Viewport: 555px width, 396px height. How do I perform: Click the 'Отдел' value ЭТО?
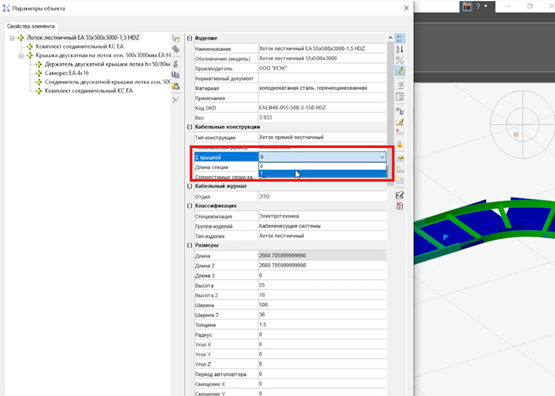pyautogui.click(x=322, y=196)
